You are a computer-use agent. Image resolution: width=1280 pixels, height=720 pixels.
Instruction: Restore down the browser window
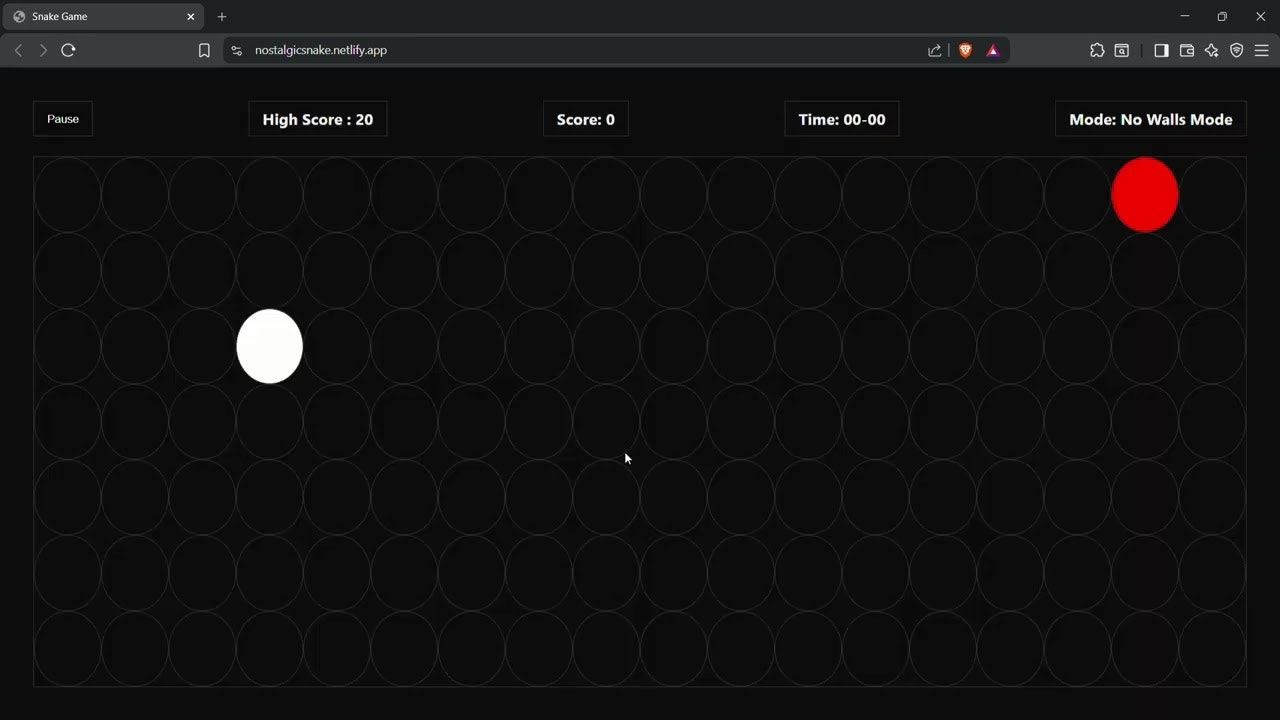click(1222, 17)
